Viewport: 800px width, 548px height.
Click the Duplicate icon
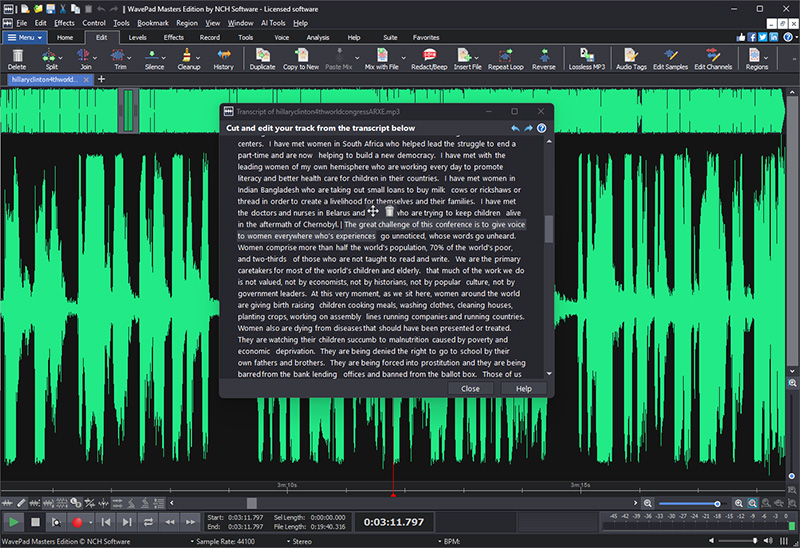262,56
